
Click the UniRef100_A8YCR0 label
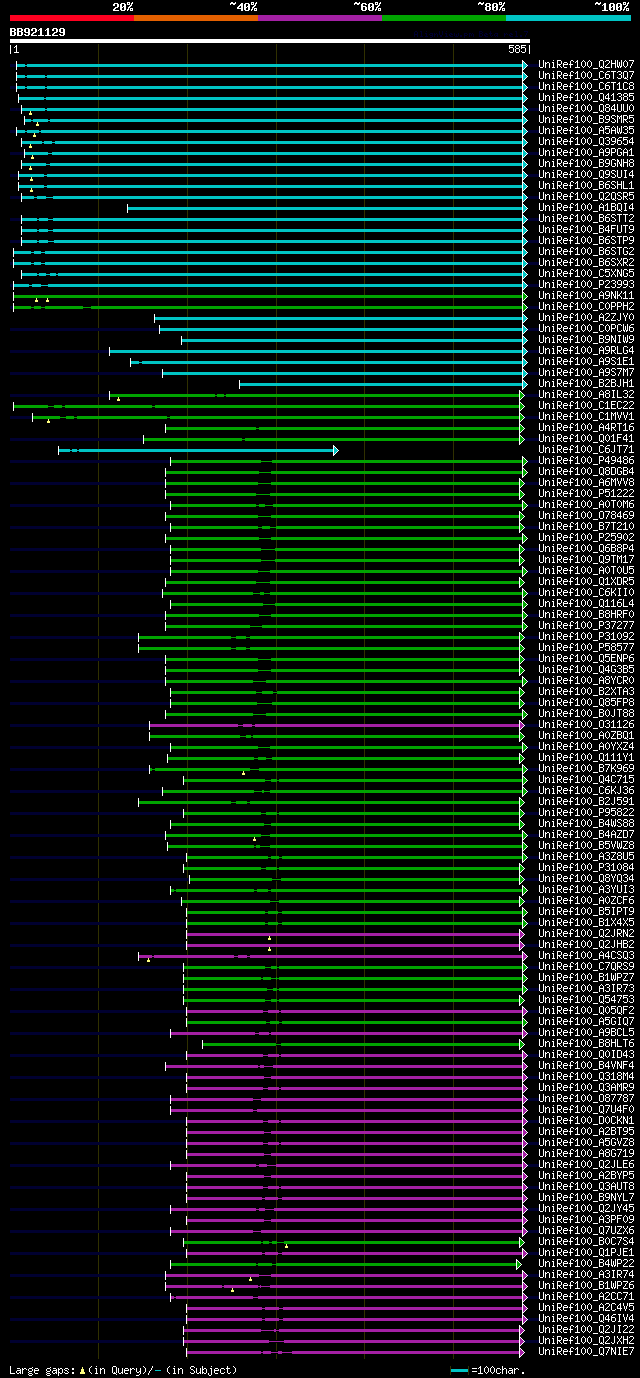586,680
